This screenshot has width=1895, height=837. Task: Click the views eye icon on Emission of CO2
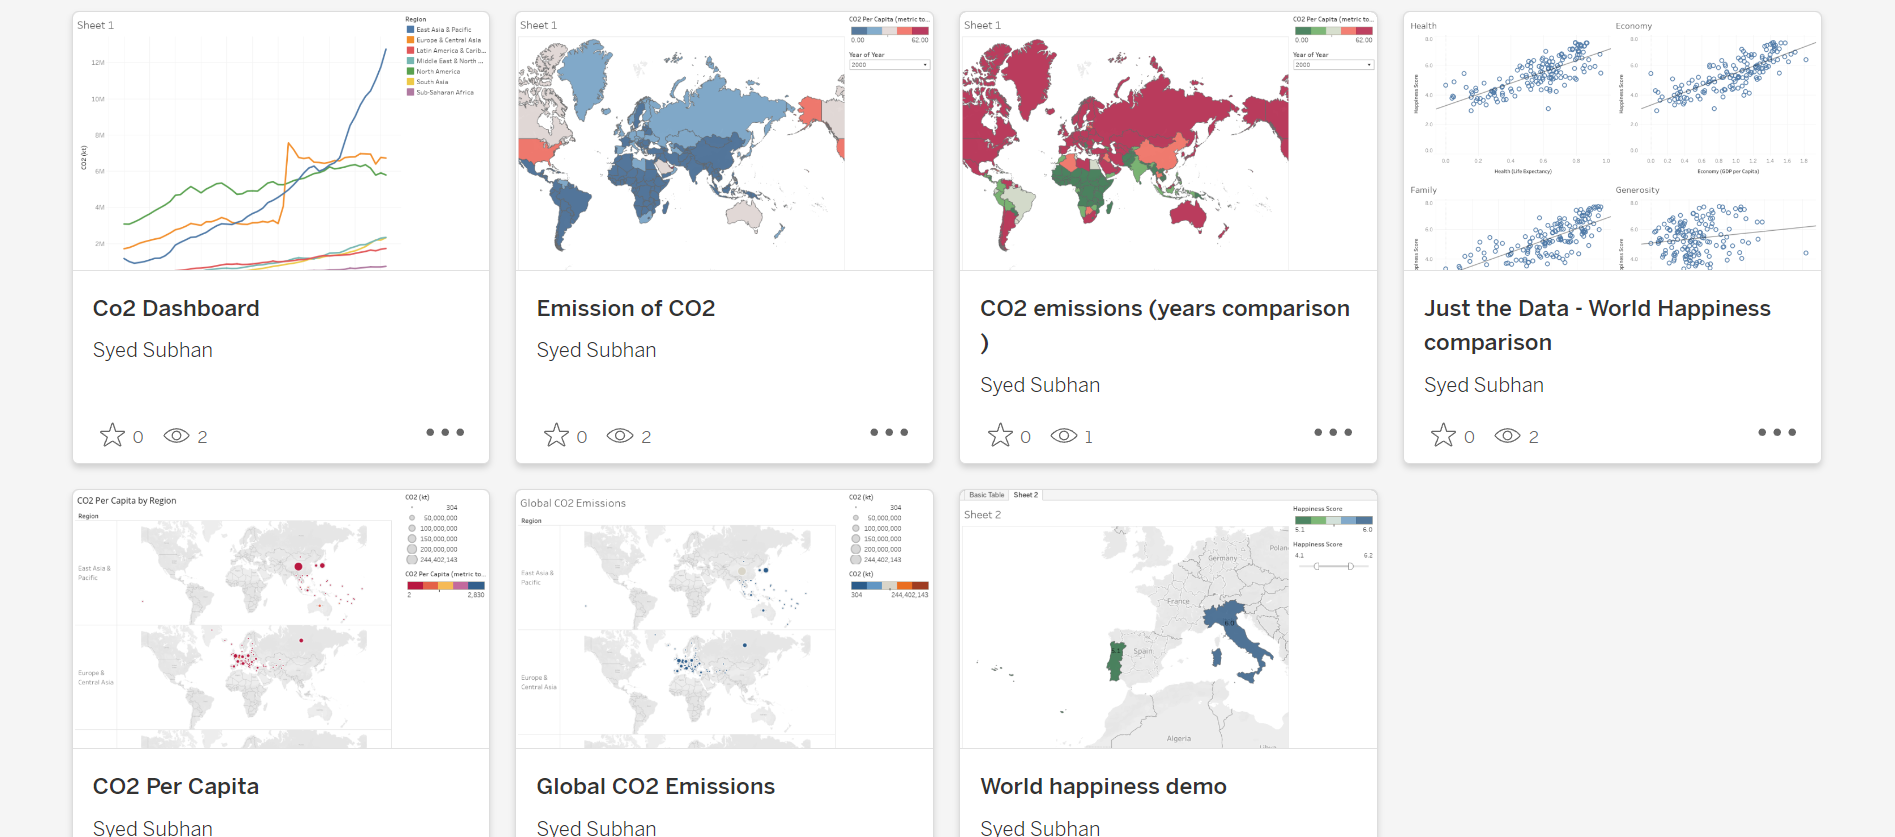point(620,436)
